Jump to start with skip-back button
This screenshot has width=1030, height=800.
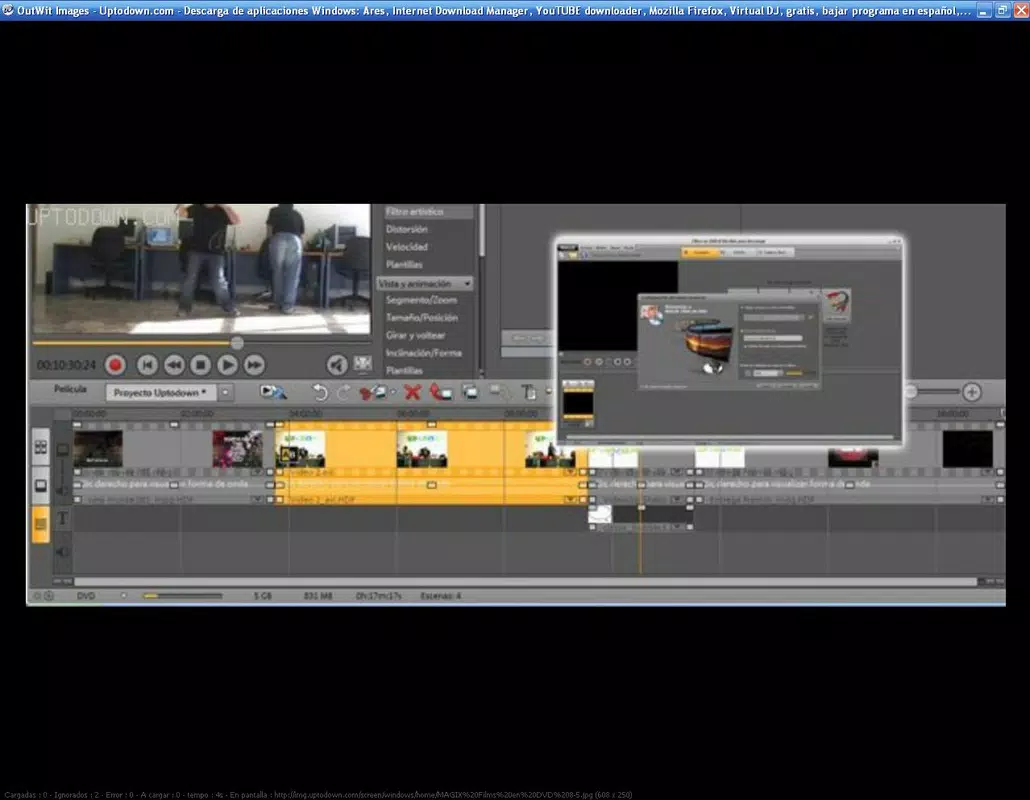147,365
